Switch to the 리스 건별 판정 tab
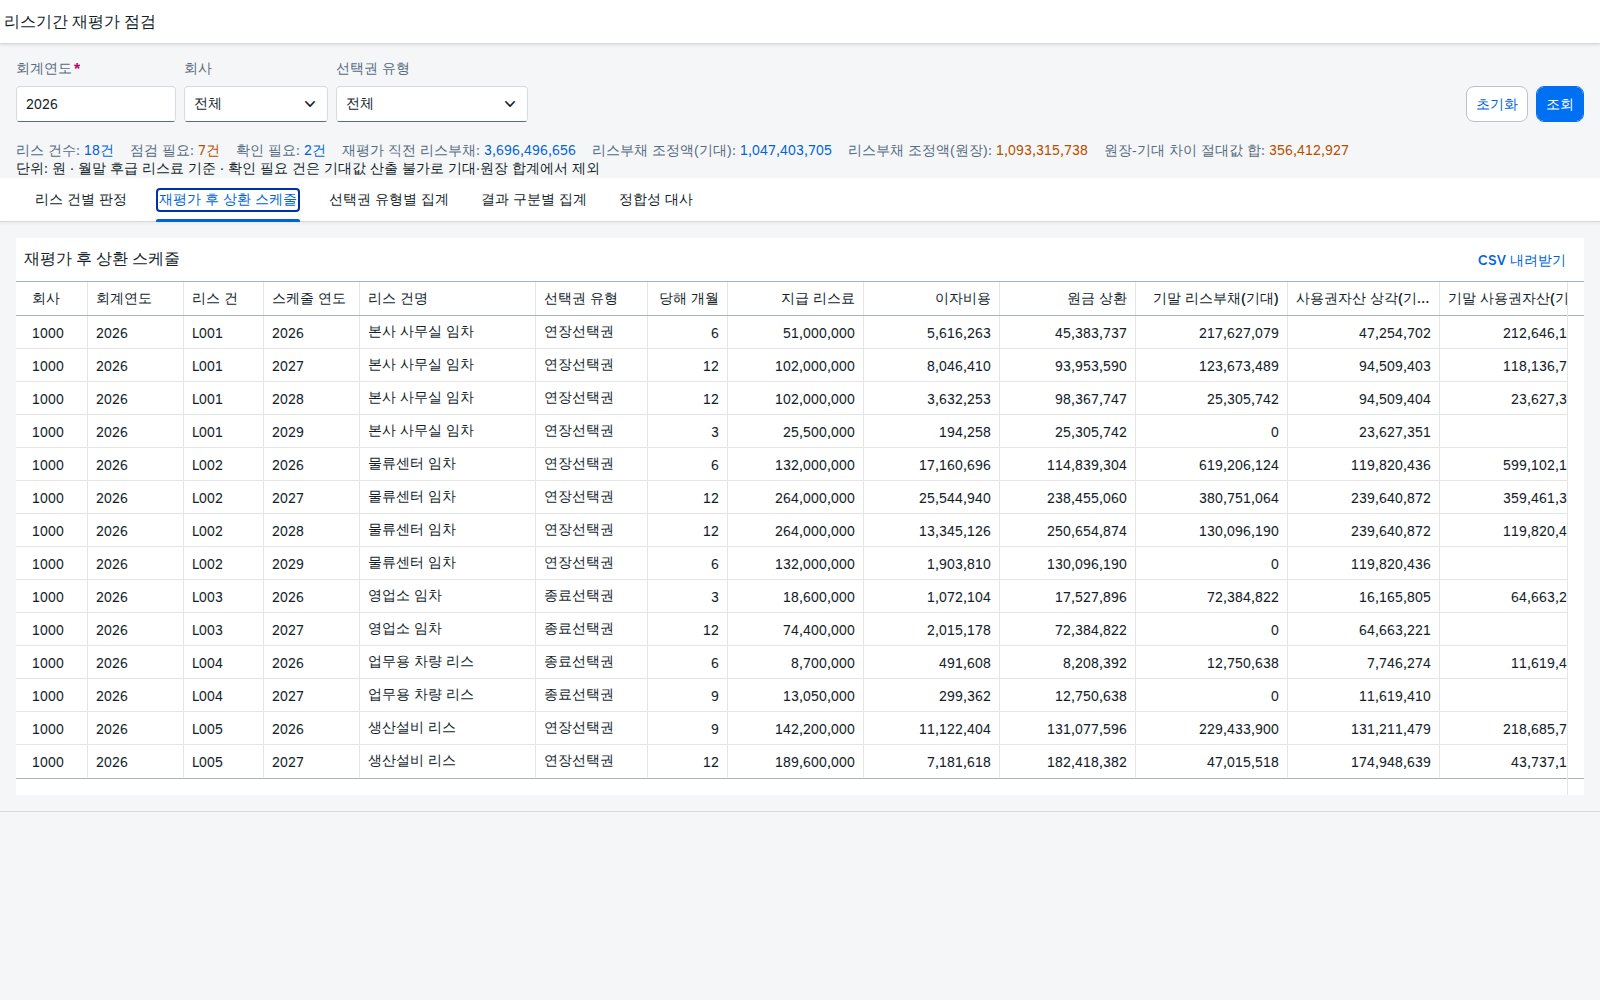1600x1000 pixels. point(80,200)
